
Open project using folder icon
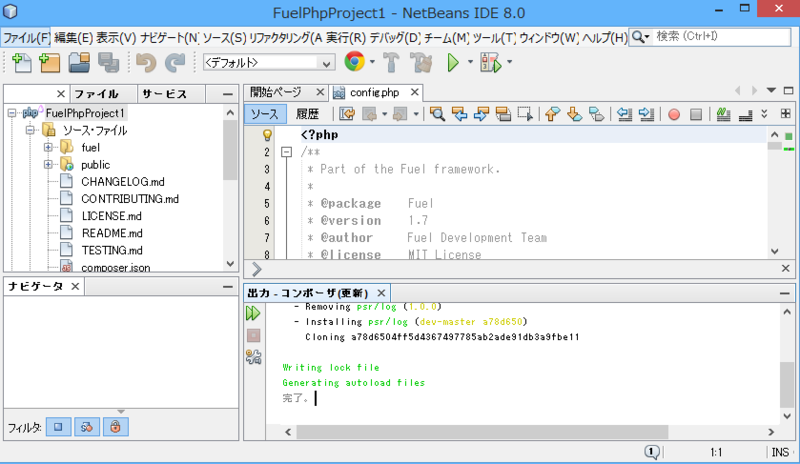coord(79,62)
